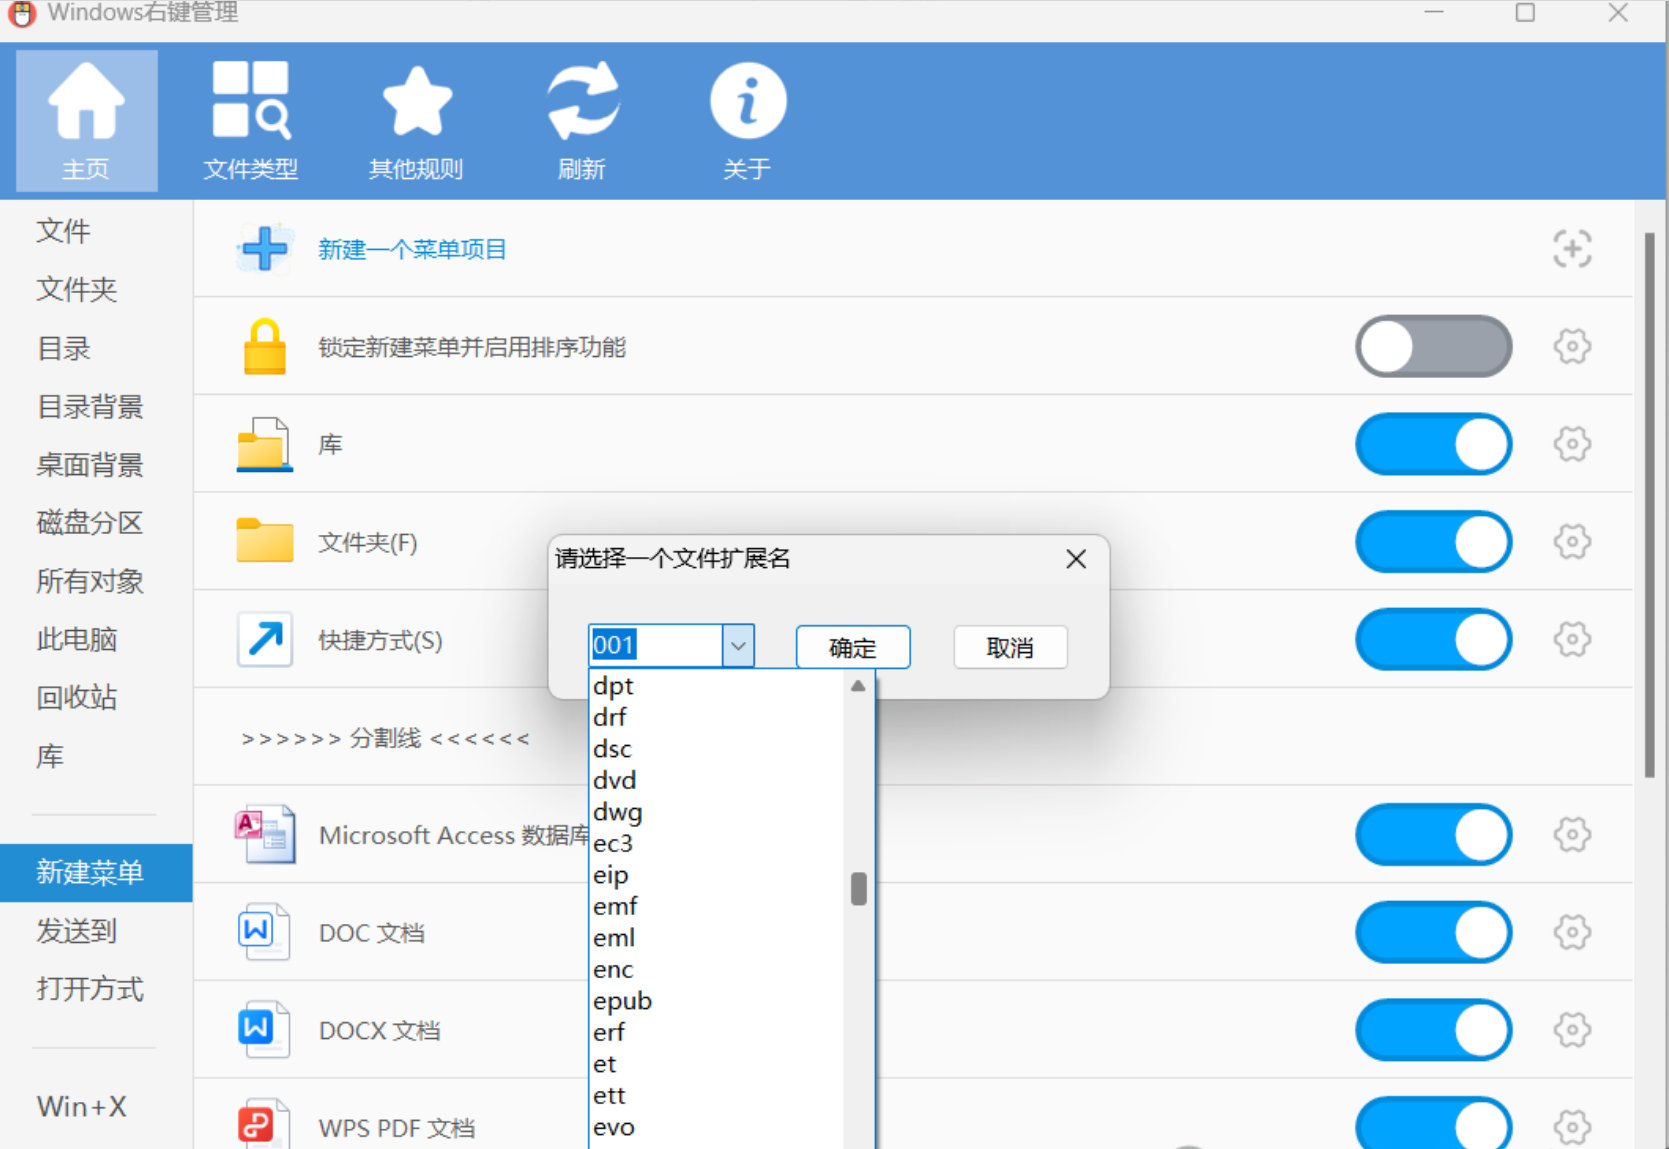Enable 锁定新建菜单并启用排序功能 toggle
The height and width of the screenshot is (1149, 1669).
(1433, 346)
